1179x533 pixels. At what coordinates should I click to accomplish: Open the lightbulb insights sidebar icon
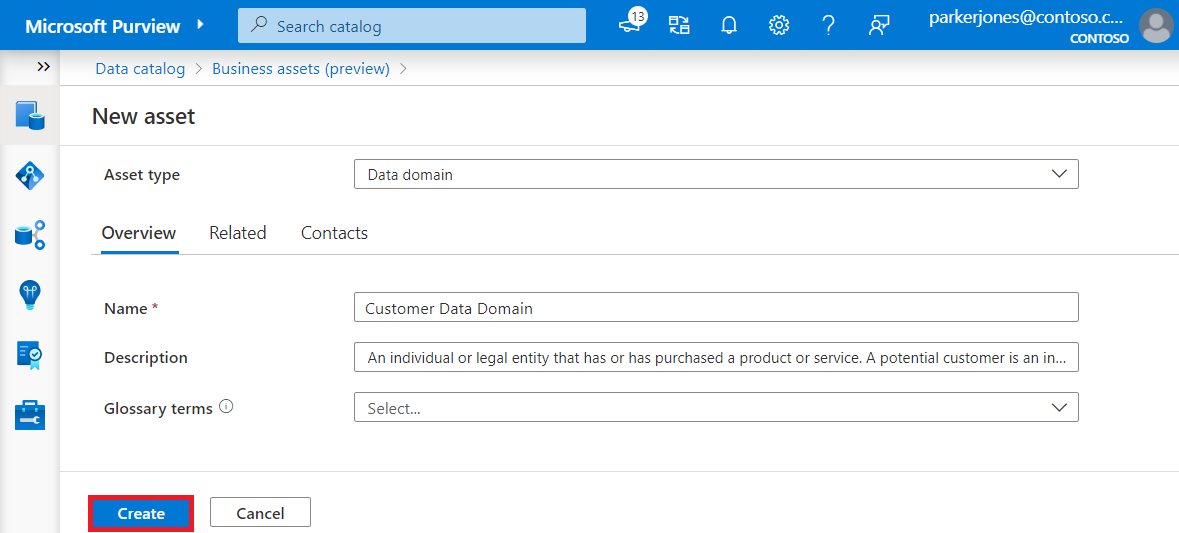30,294
